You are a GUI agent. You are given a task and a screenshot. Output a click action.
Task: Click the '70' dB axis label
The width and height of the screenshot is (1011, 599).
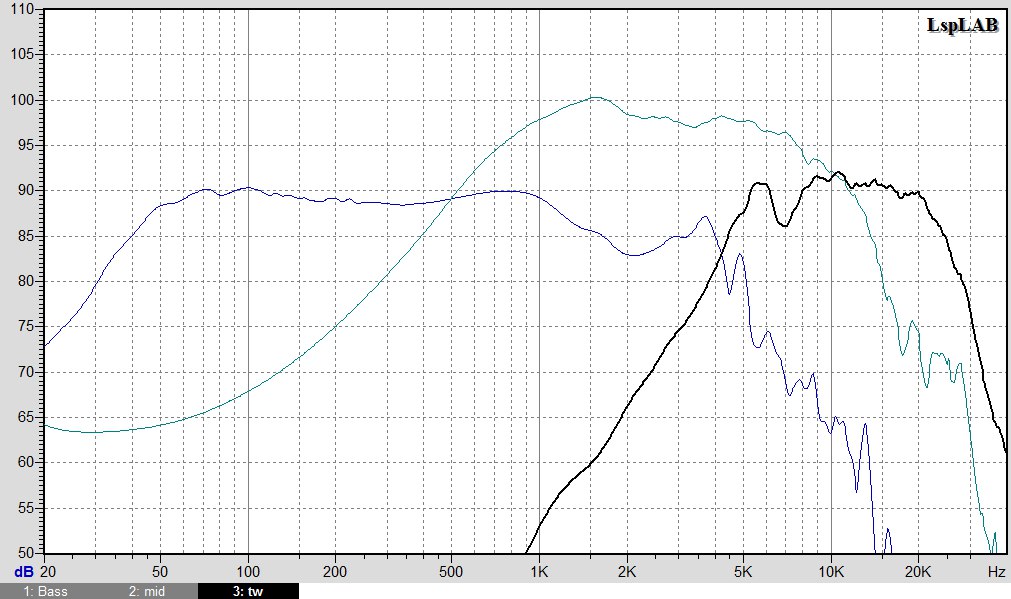[26, 372]
